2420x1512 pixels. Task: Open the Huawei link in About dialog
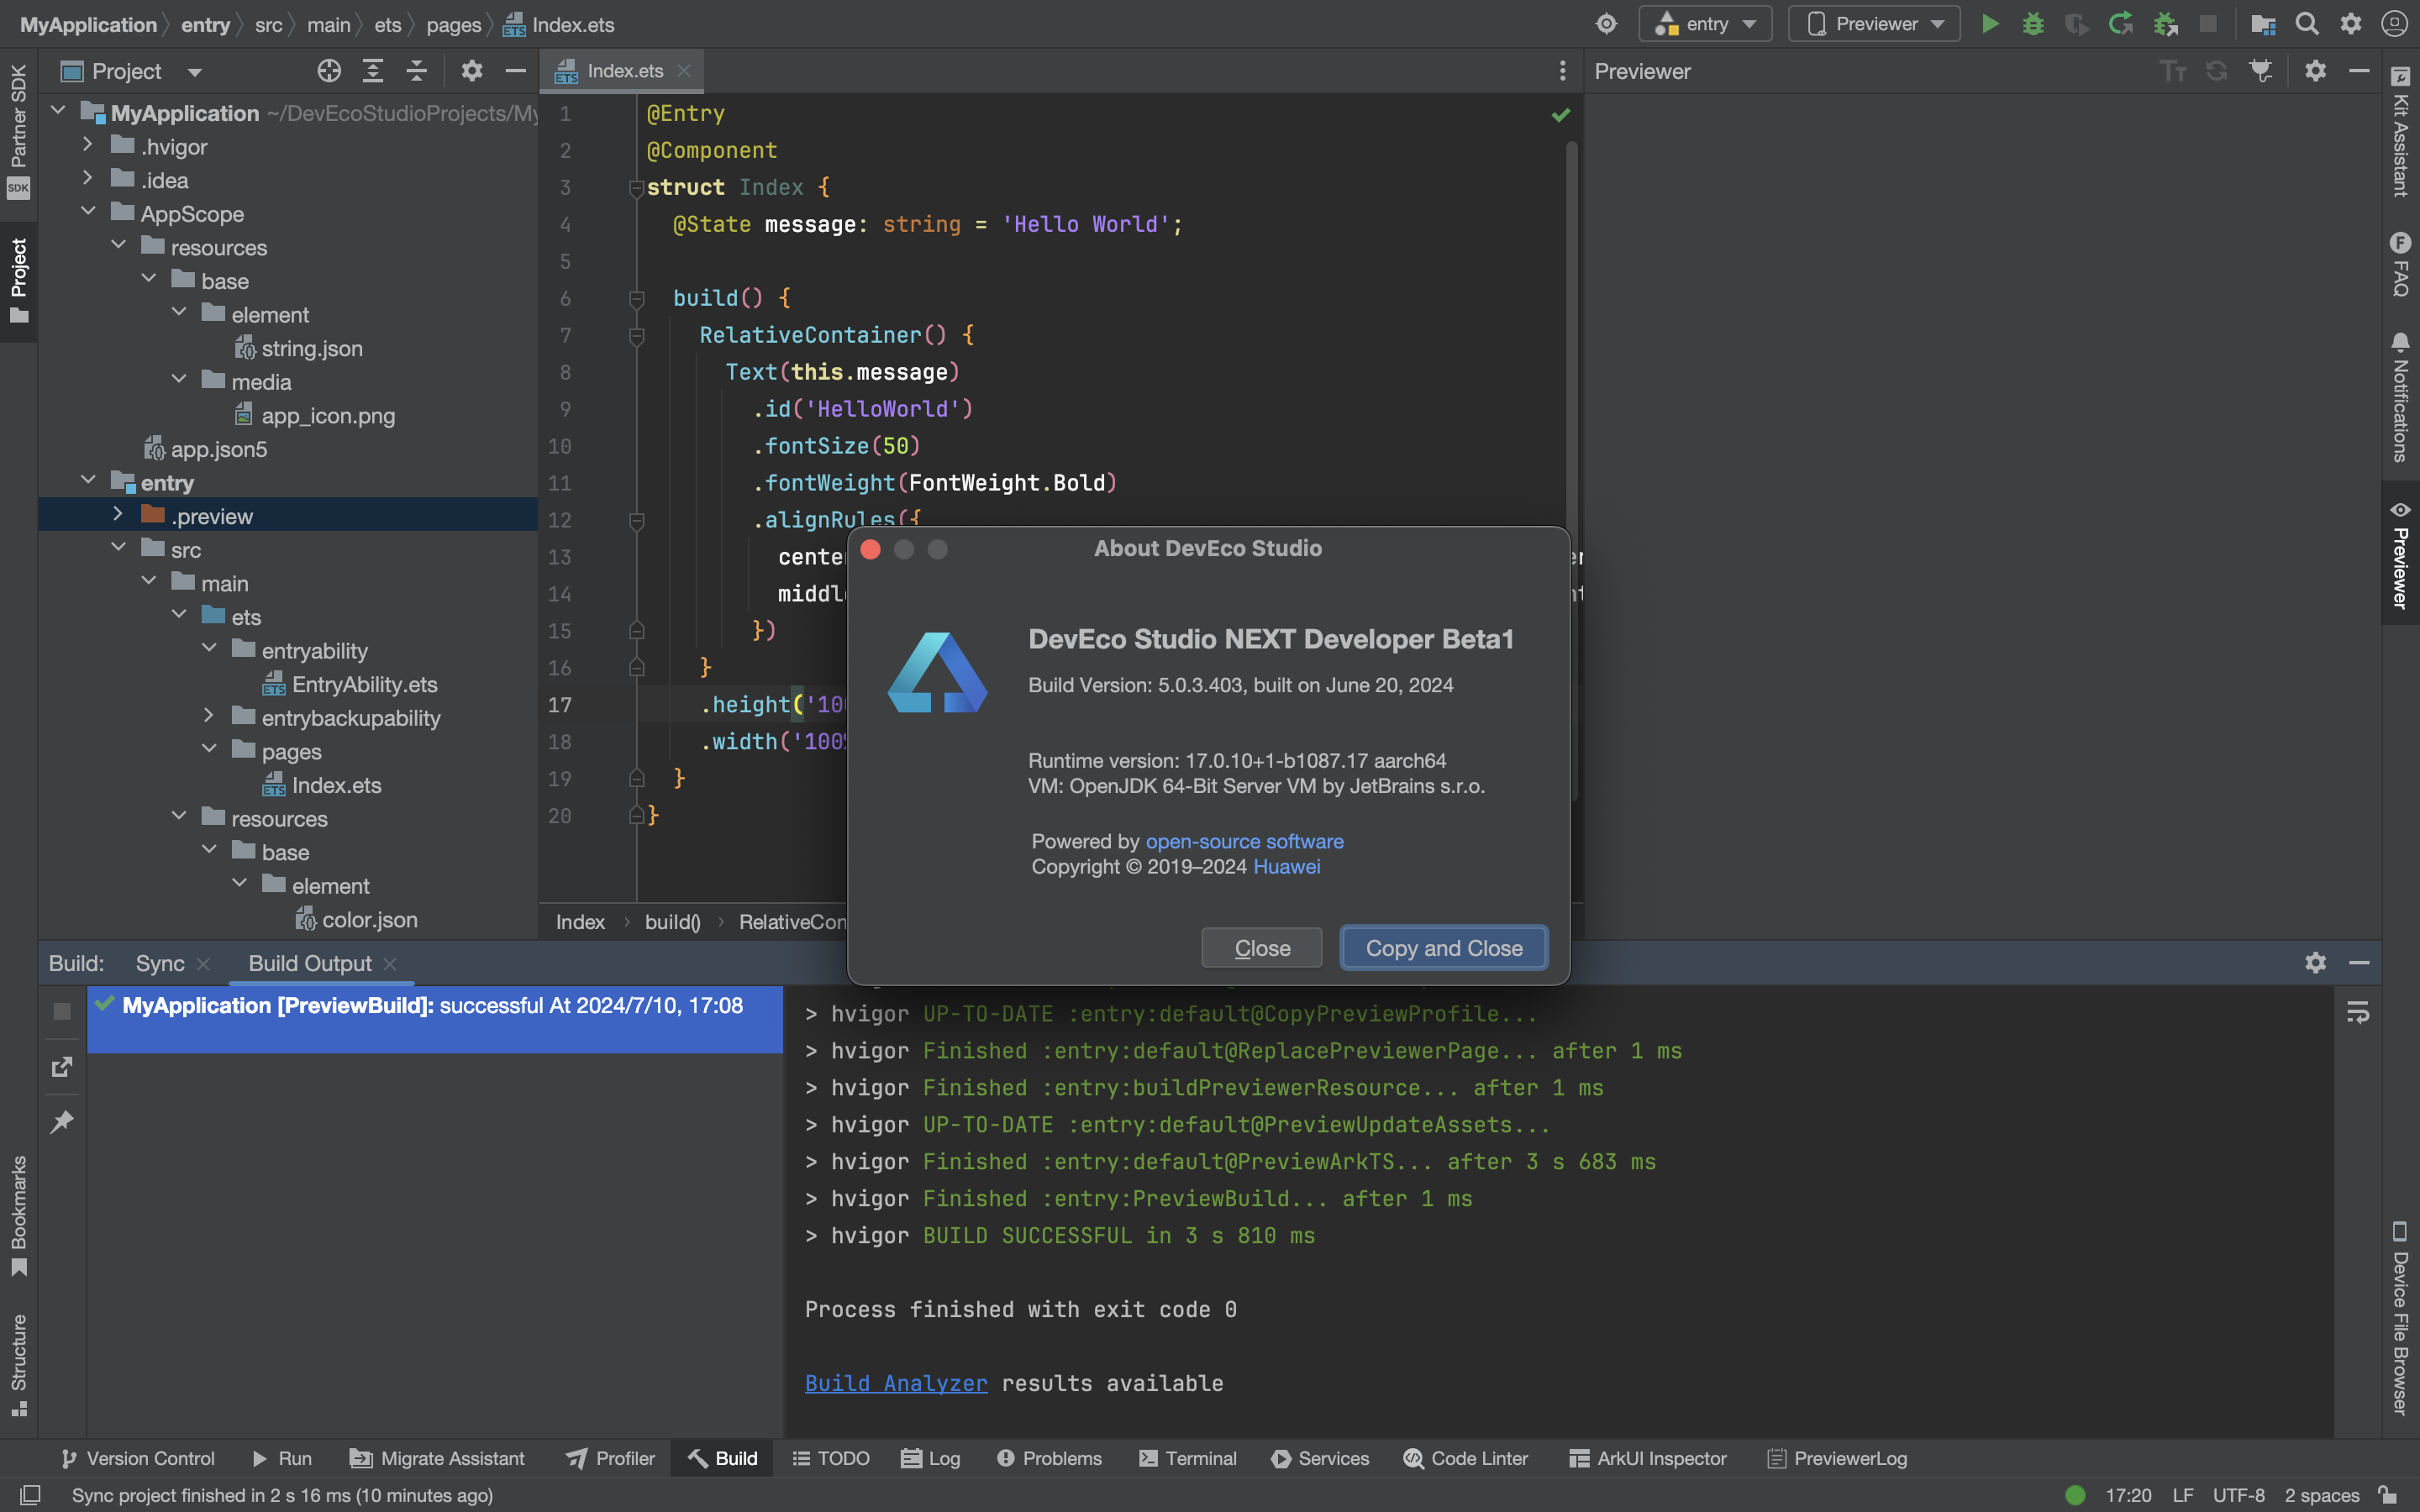tap(1286, 866)
